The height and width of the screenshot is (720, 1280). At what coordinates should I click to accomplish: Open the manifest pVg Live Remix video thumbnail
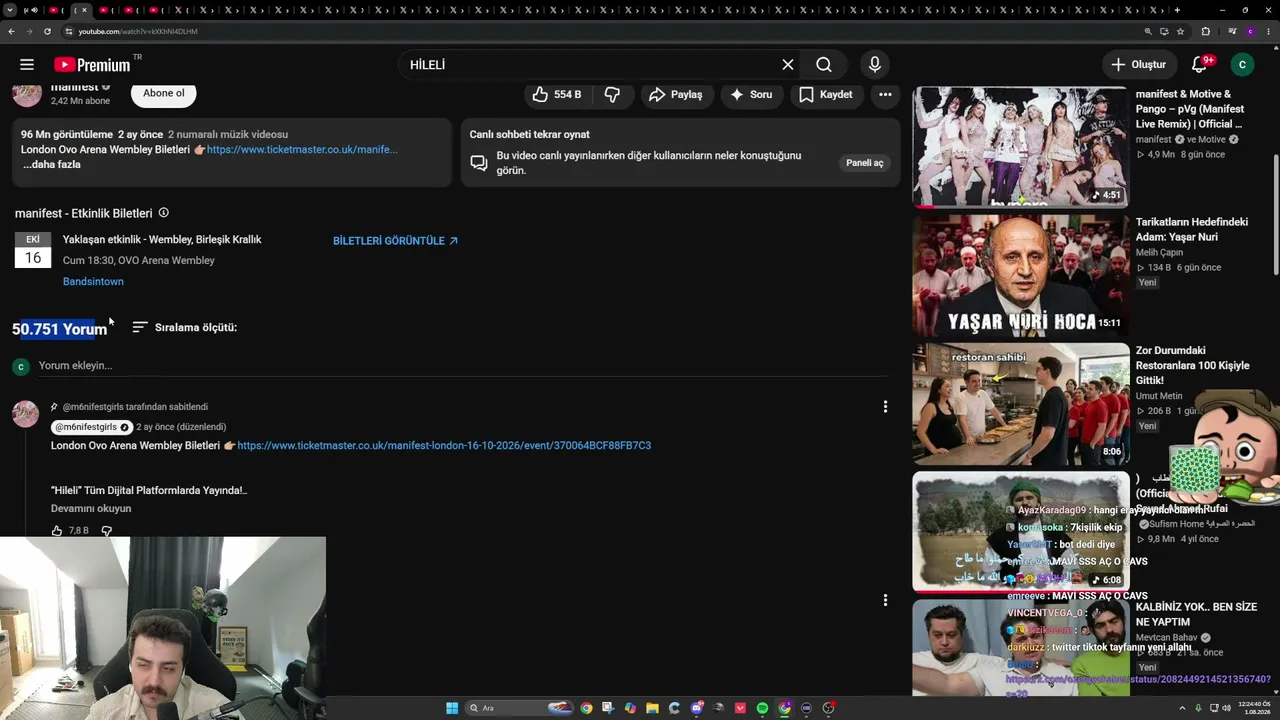[1021, 147]
